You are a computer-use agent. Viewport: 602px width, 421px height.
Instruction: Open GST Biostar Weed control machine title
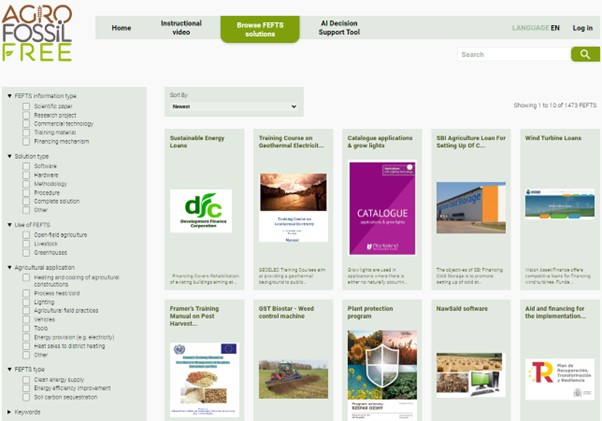pyautogui.click(x=286, y=312)
